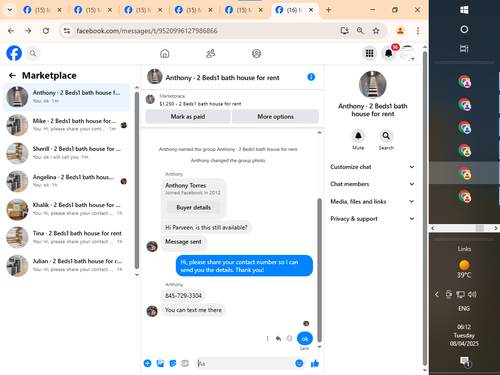This screenshot has height=375, width=500.
Task: Expand Media, files and links section
Action: pos(372,201)
